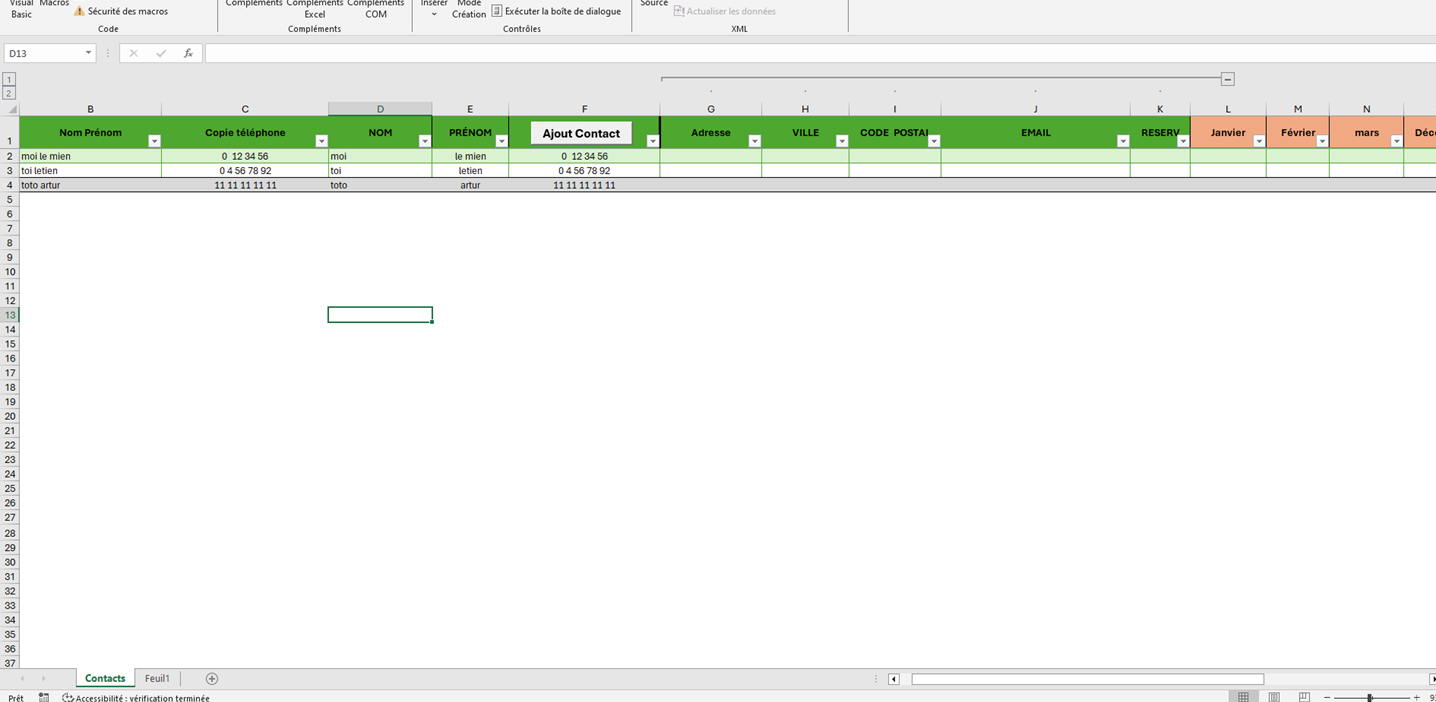This screenshot has width=1436, height=702.
Task: Click the zoom slider handle
Action: click(1370, 697)
